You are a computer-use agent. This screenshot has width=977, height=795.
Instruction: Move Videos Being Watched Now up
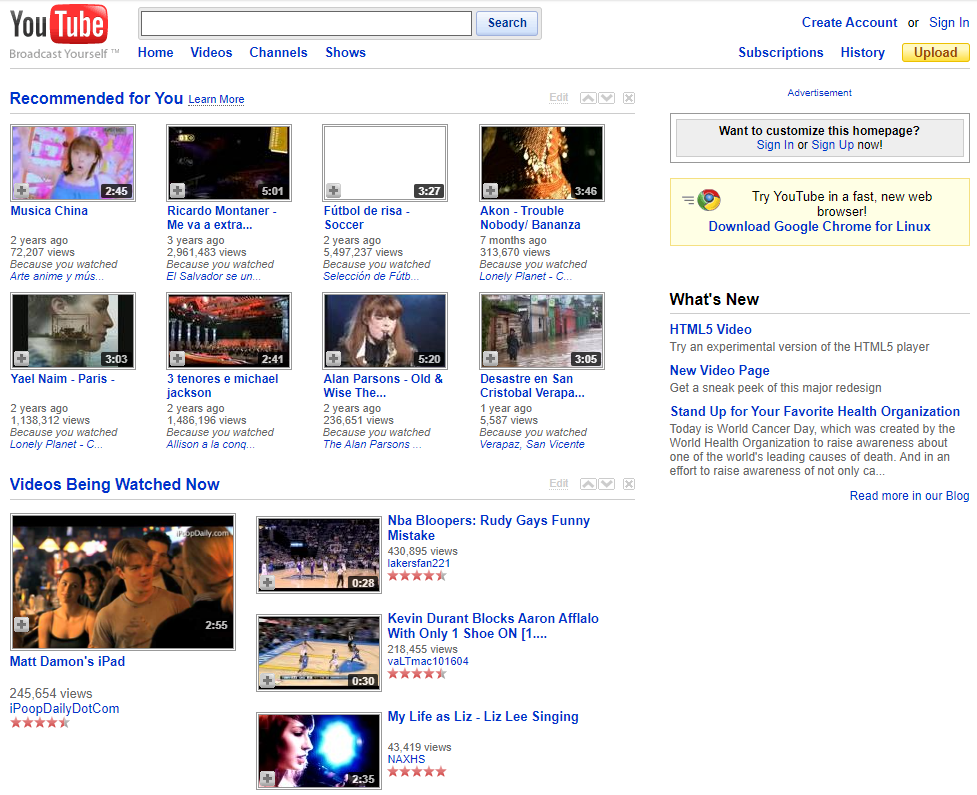point(588,484)
